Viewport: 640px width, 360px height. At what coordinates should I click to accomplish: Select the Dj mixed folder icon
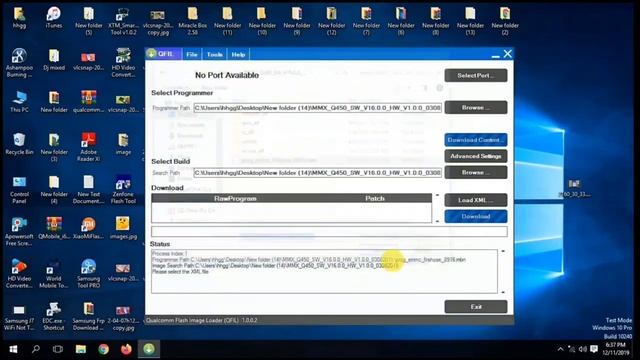click(54, 60)
